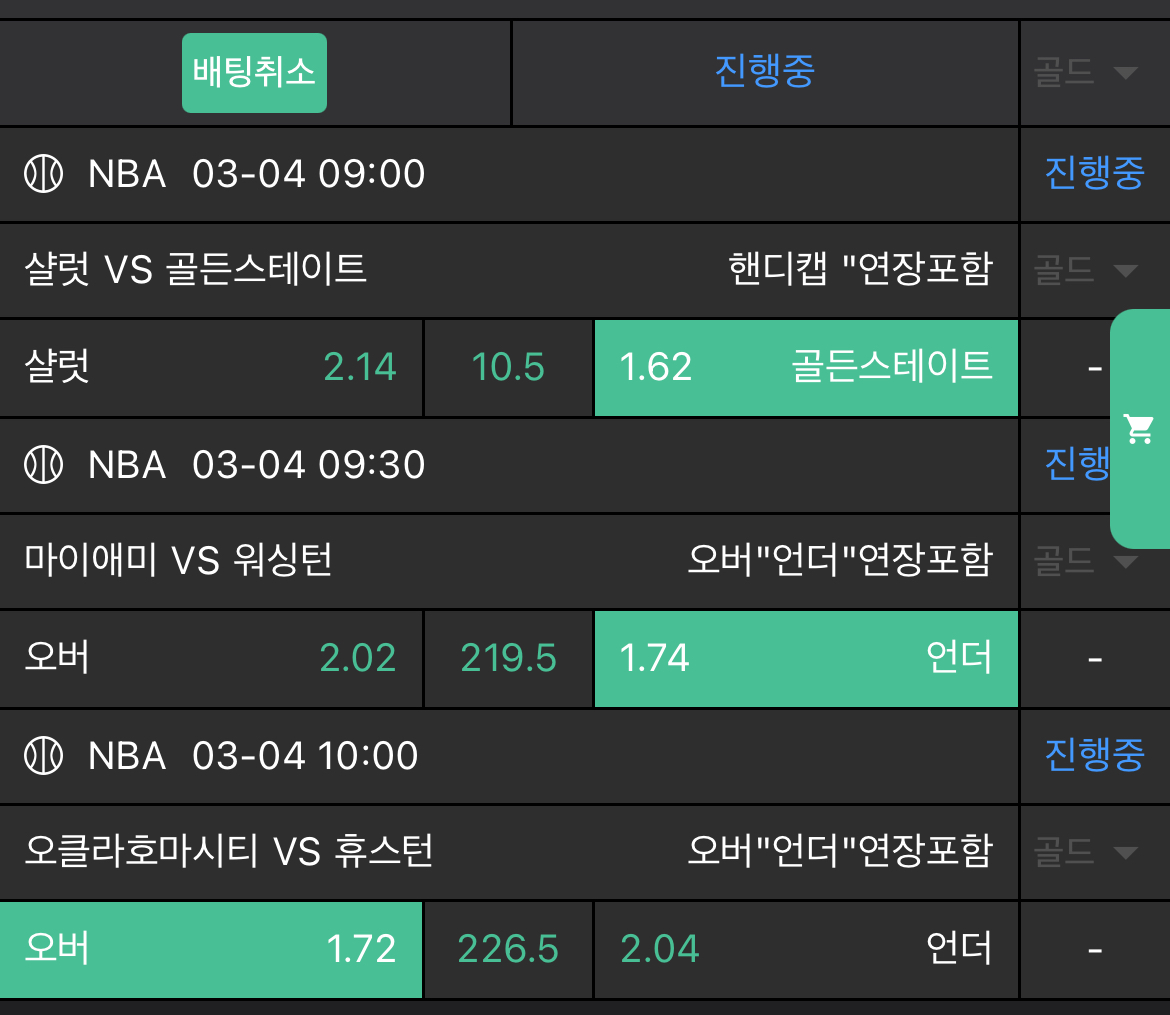Open the top header 골드 dropdown
This screenshot has width=1170, height=1015.
point(1086,73)
